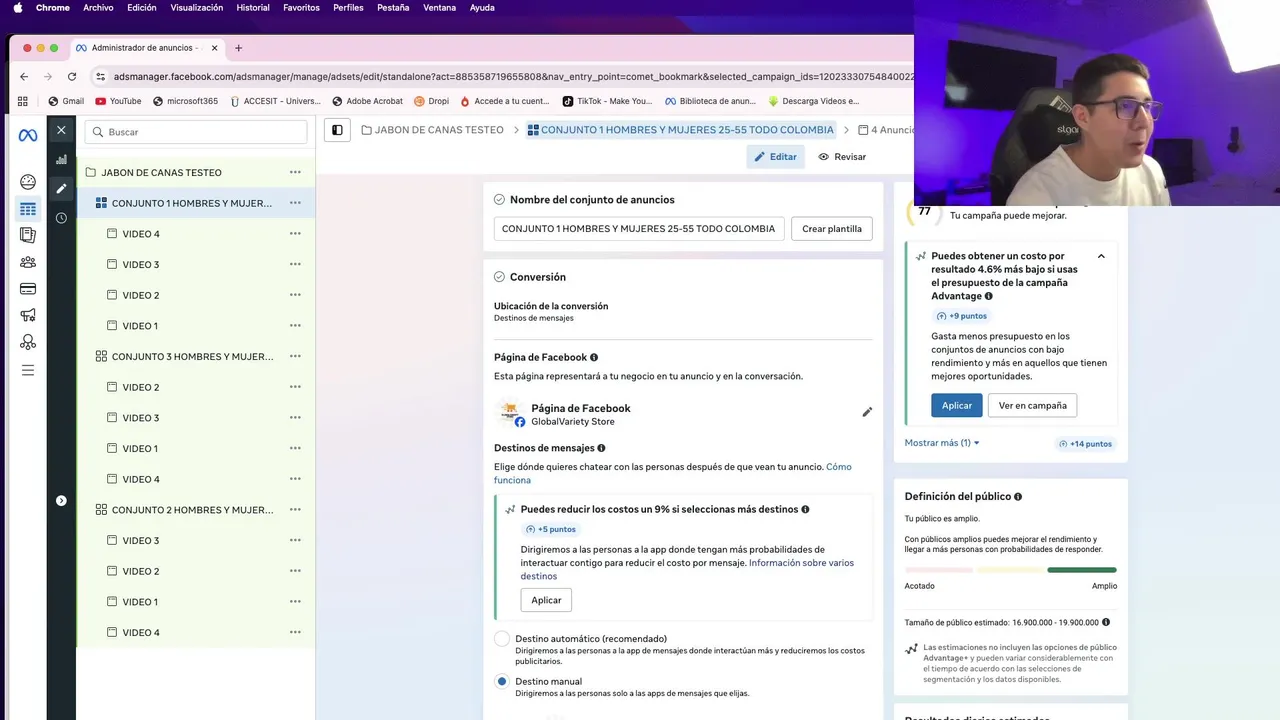
Task: Open options menu for CONJUNTO 2 ad set
Action: [295, 510]
